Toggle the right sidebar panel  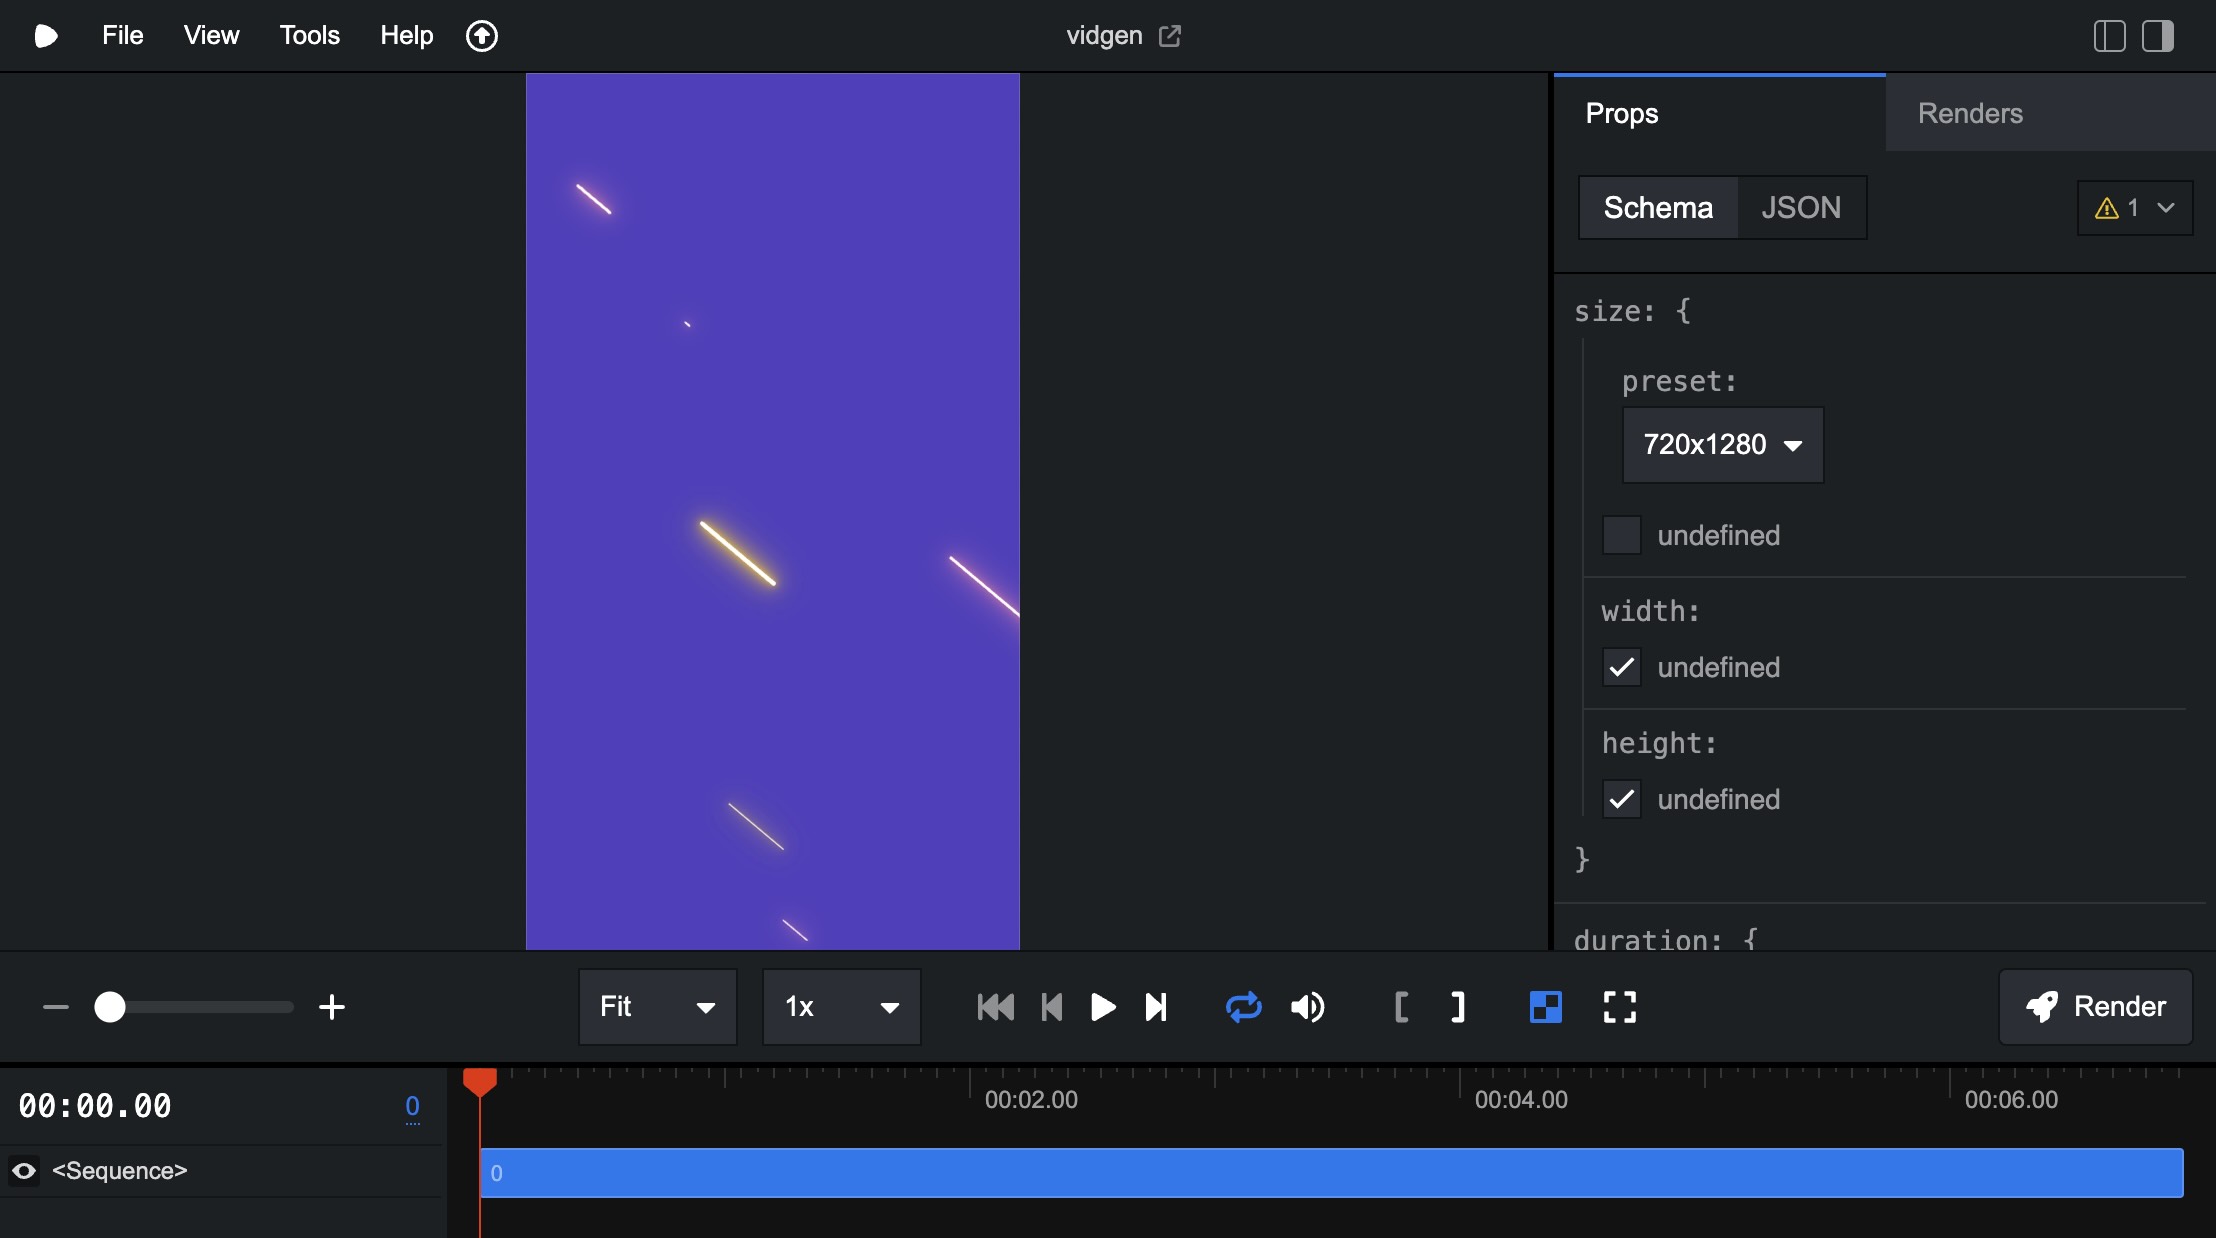tap(2160, 35)
